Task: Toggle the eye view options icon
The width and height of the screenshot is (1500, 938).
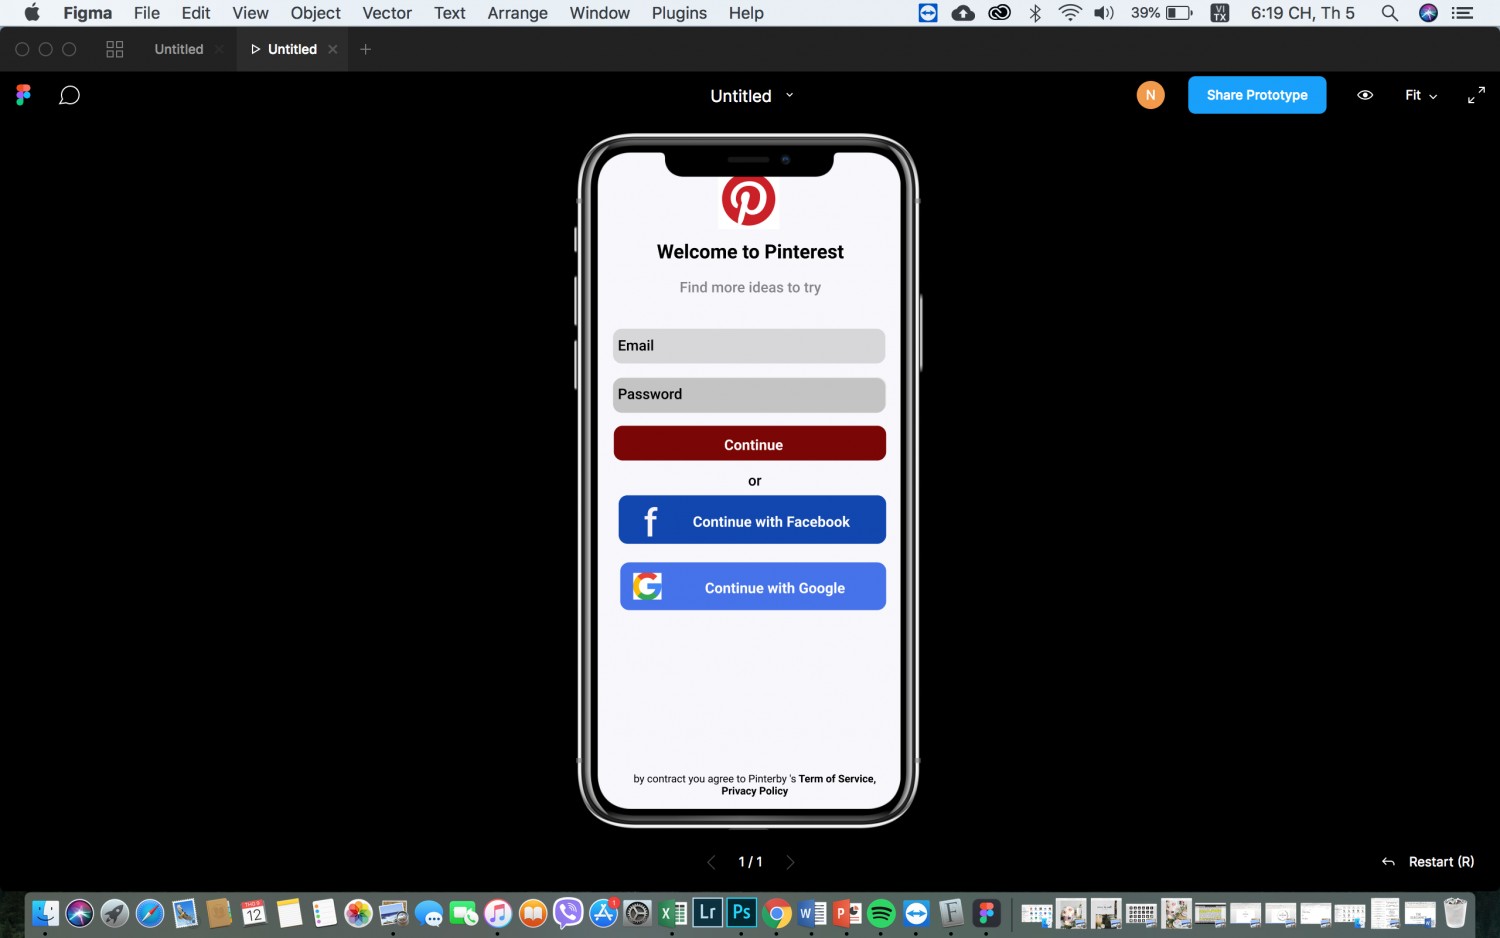Action: (x=1365, y=95)
